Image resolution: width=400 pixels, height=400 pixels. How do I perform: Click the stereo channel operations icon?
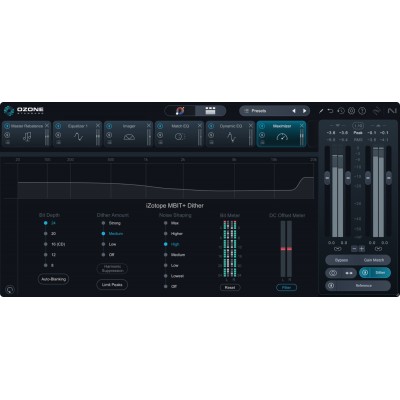click(x=333, y=273)
